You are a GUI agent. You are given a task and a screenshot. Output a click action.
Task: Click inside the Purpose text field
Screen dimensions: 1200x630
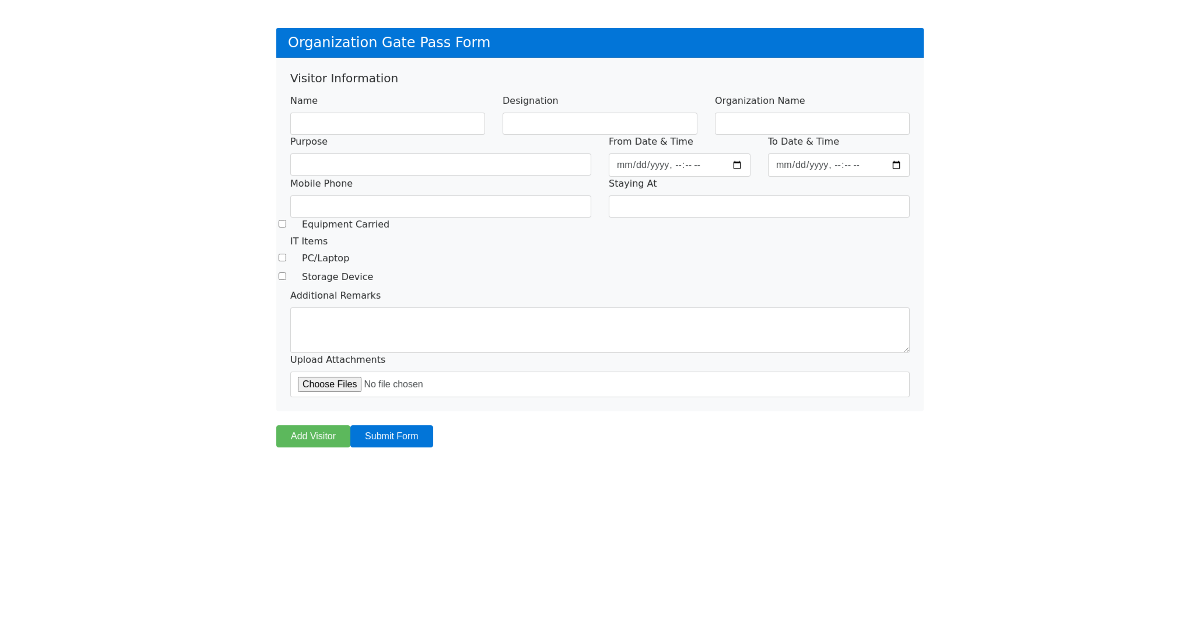tap(440, 164)
